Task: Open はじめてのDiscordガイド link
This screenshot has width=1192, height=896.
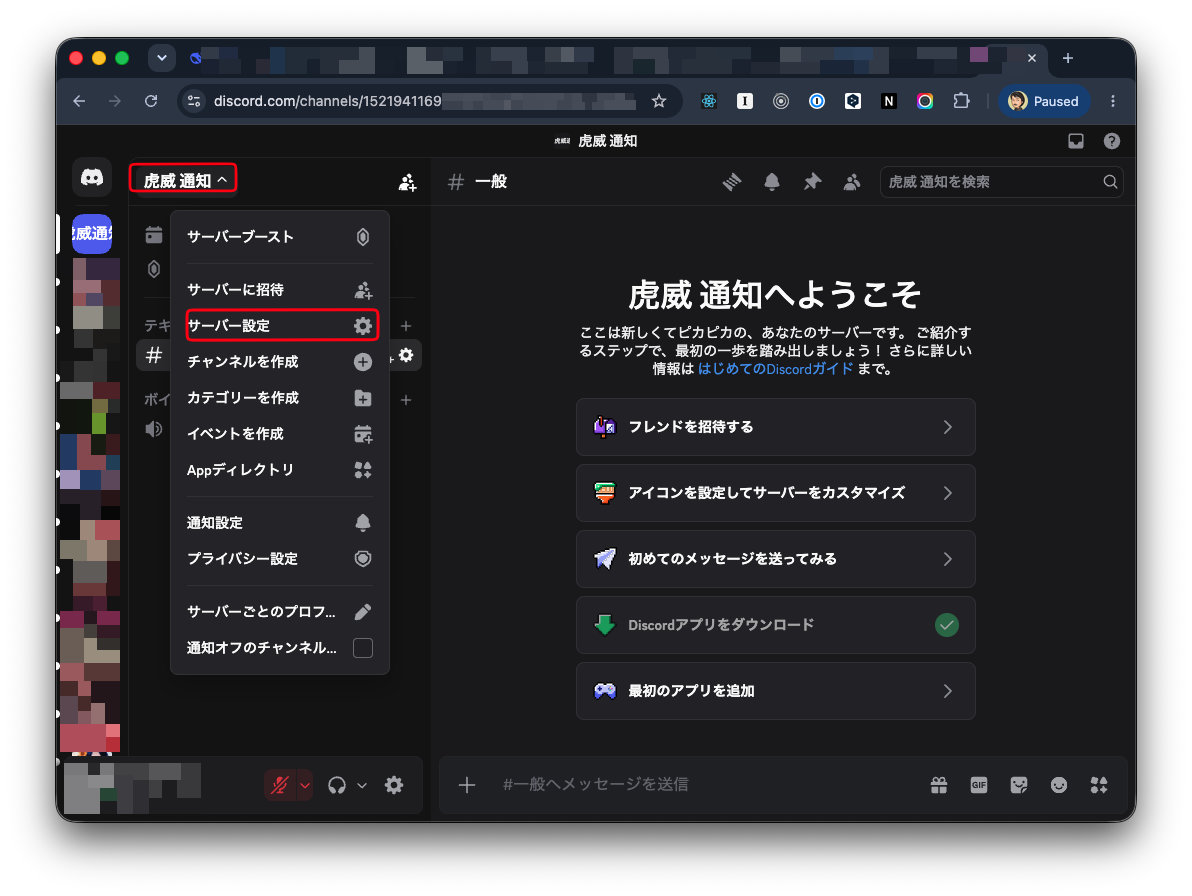Action: tap(775, 369)
